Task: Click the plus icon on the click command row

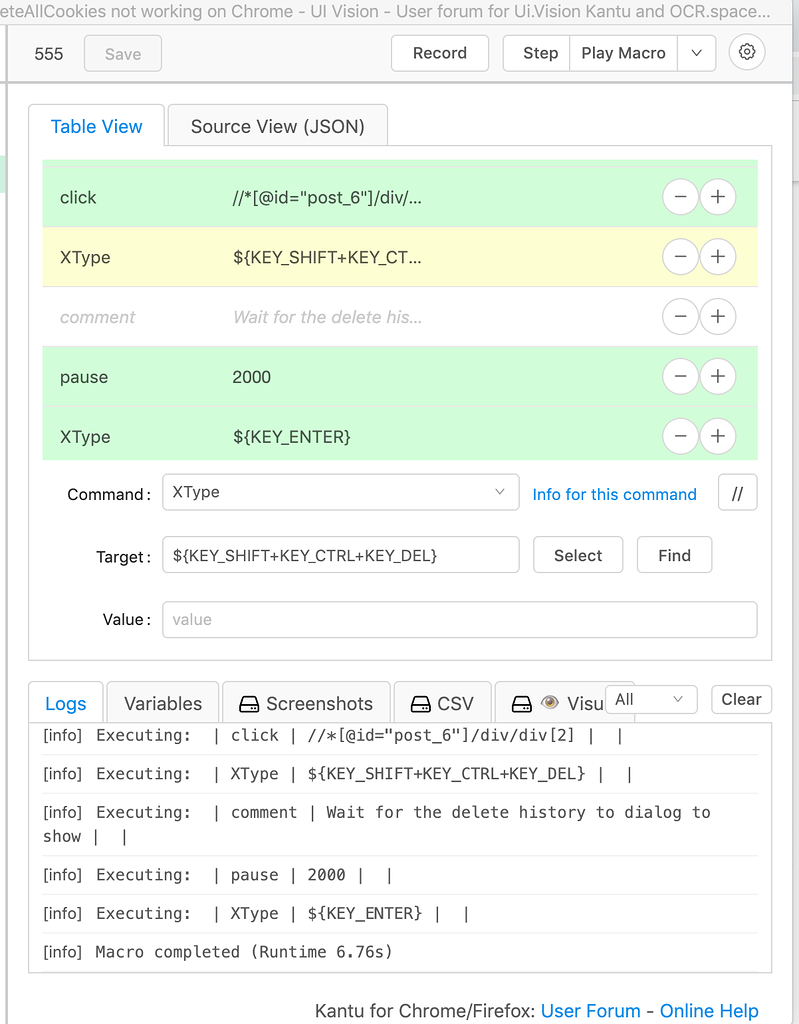Action: (x=717, y=197)
